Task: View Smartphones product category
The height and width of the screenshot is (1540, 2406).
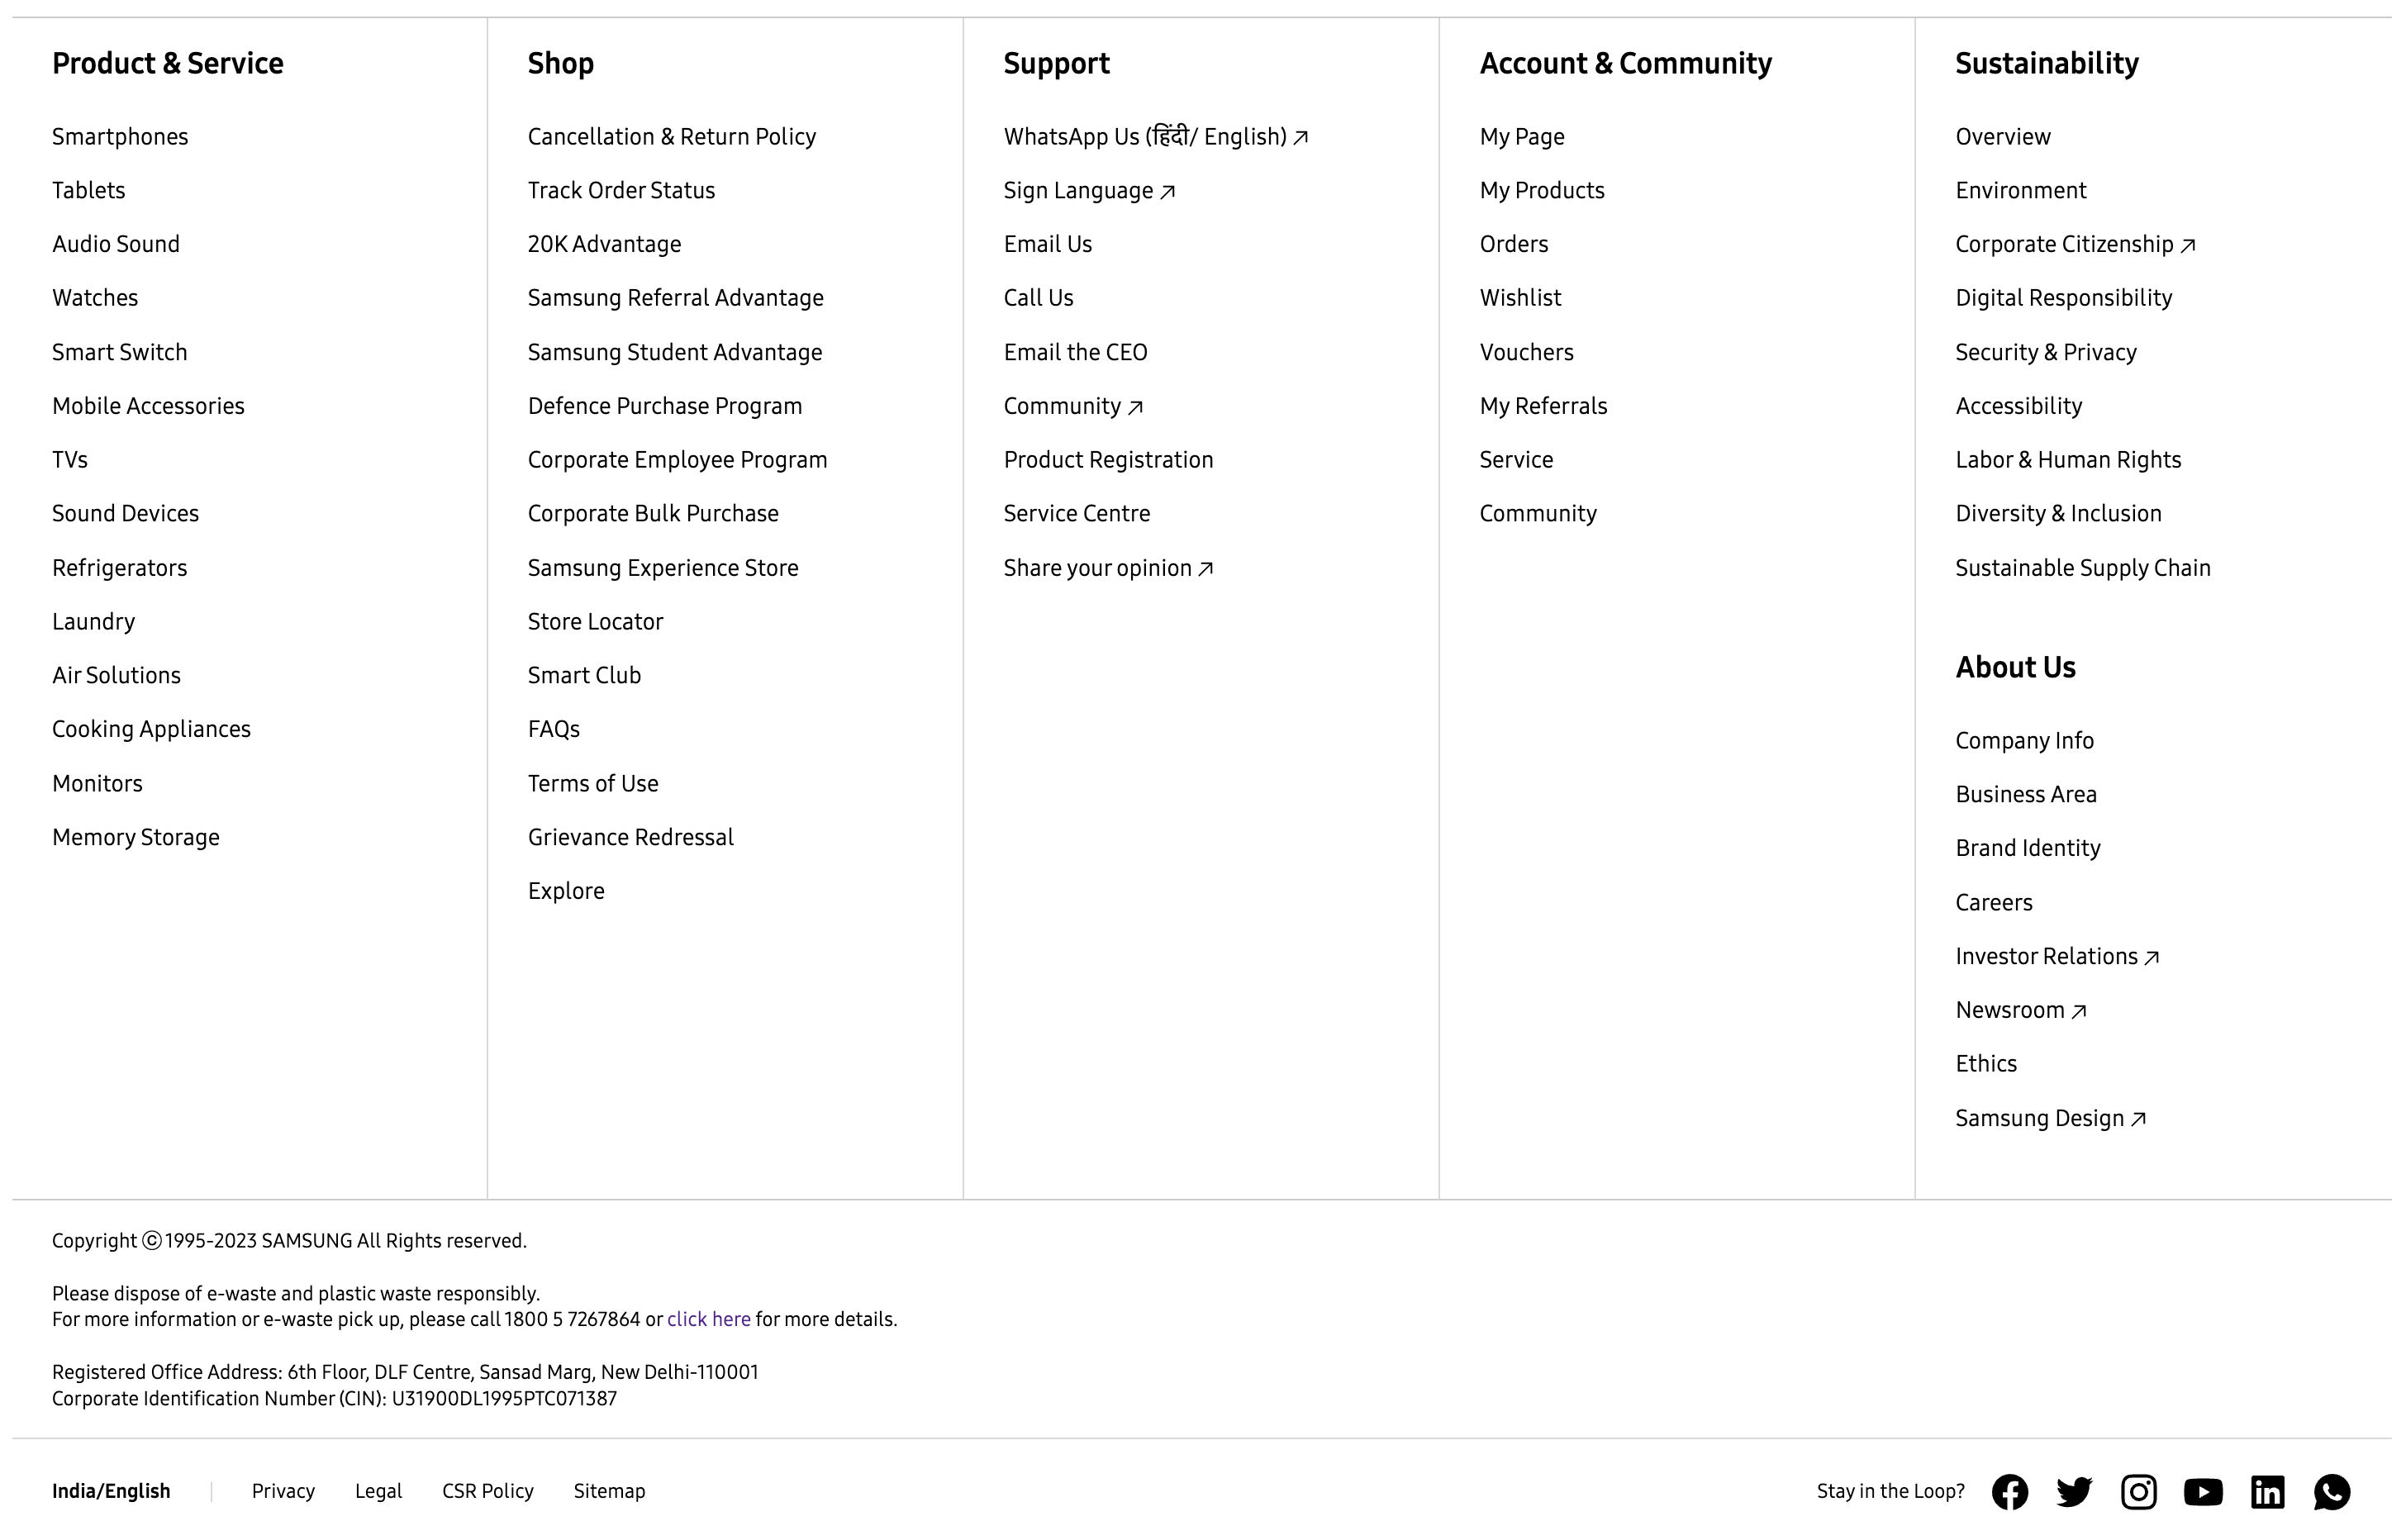Action: (x=120, y=137)
